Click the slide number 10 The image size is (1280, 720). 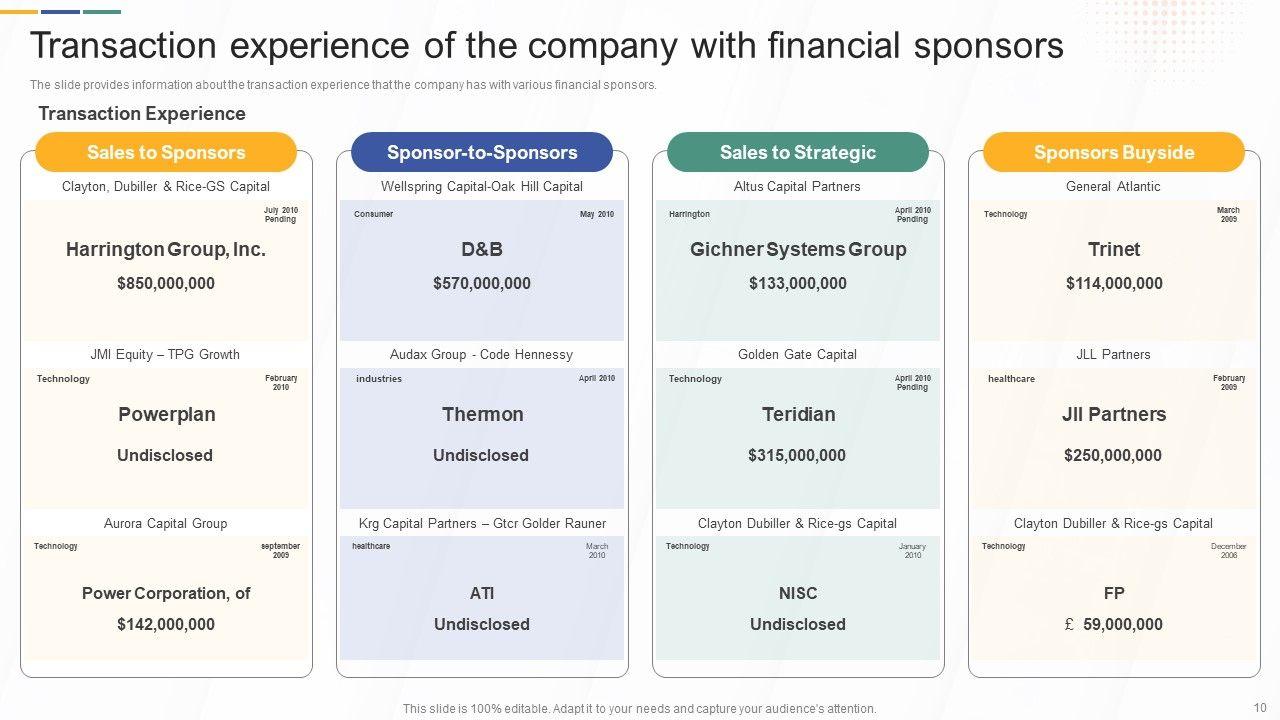(x=1259, y=707)
